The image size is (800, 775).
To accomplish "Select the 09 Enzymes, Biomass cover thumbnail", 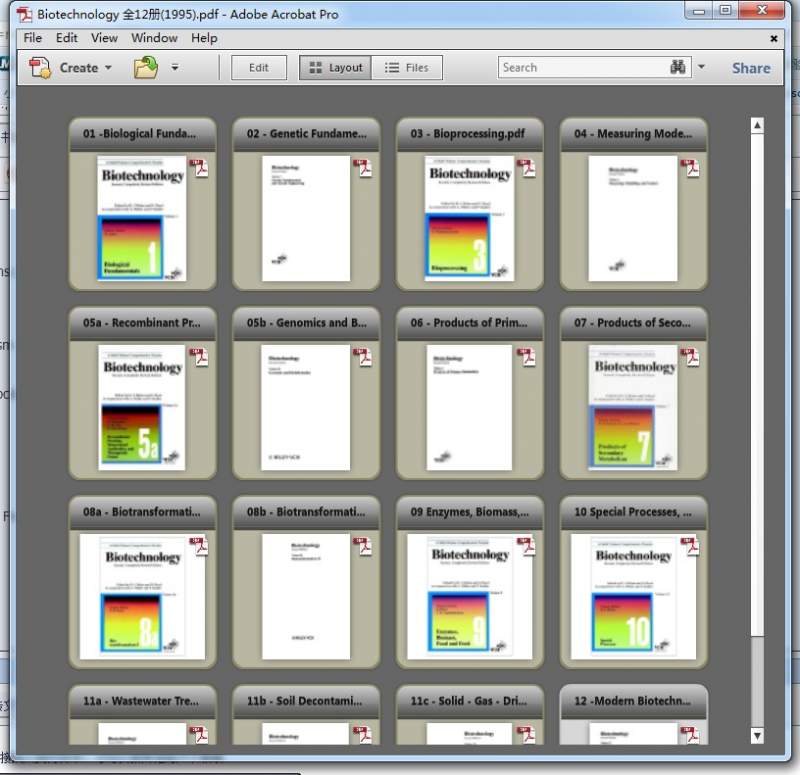I will [x=469, y=597].
